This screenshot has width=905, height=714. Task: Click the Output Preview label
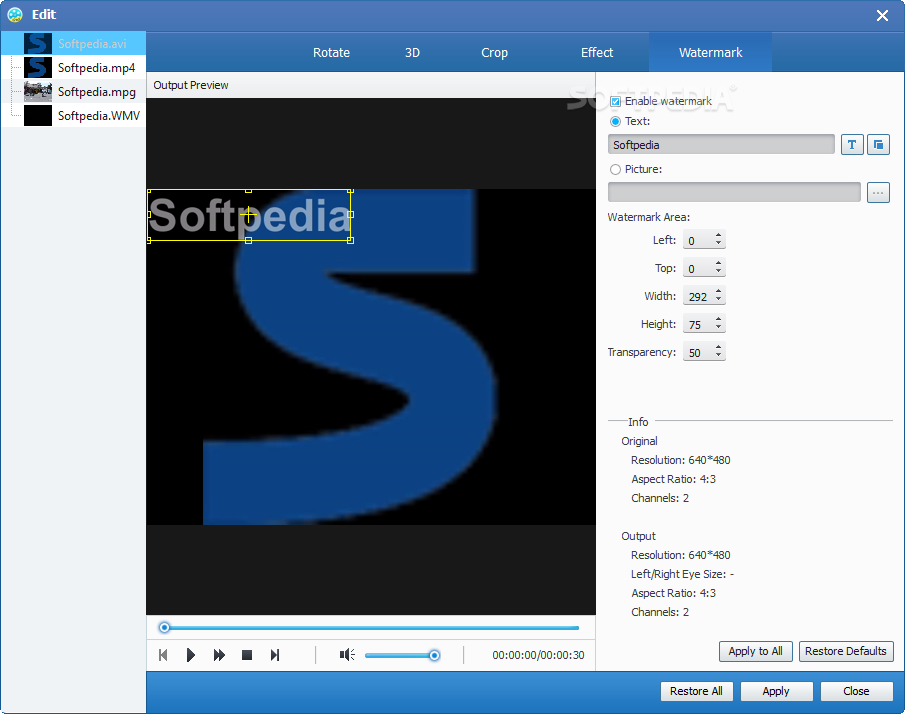(190, 85)
